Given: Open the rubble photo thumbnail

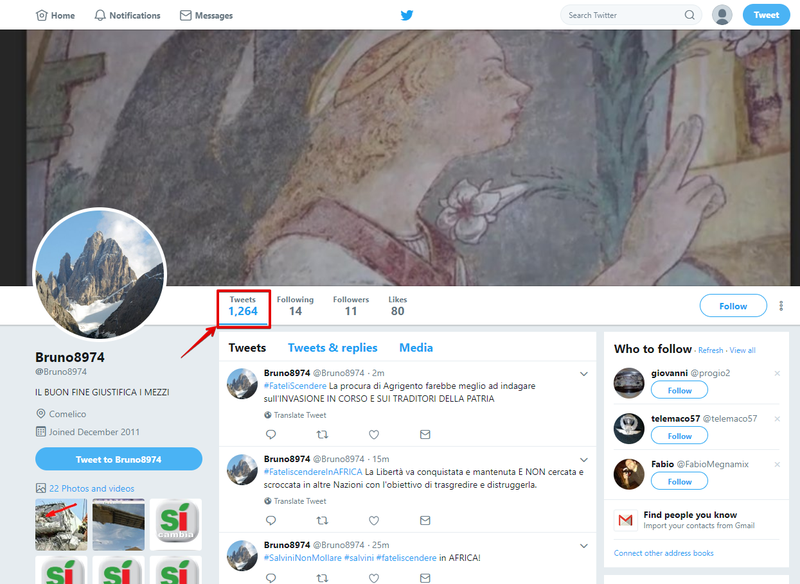Looking at the screenshot, I should (61, 524).
